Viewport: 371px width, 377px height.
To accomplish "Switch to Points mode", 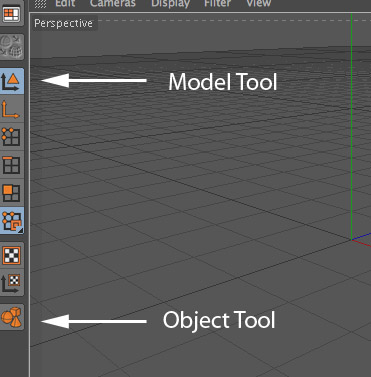I will pos(12,137).
